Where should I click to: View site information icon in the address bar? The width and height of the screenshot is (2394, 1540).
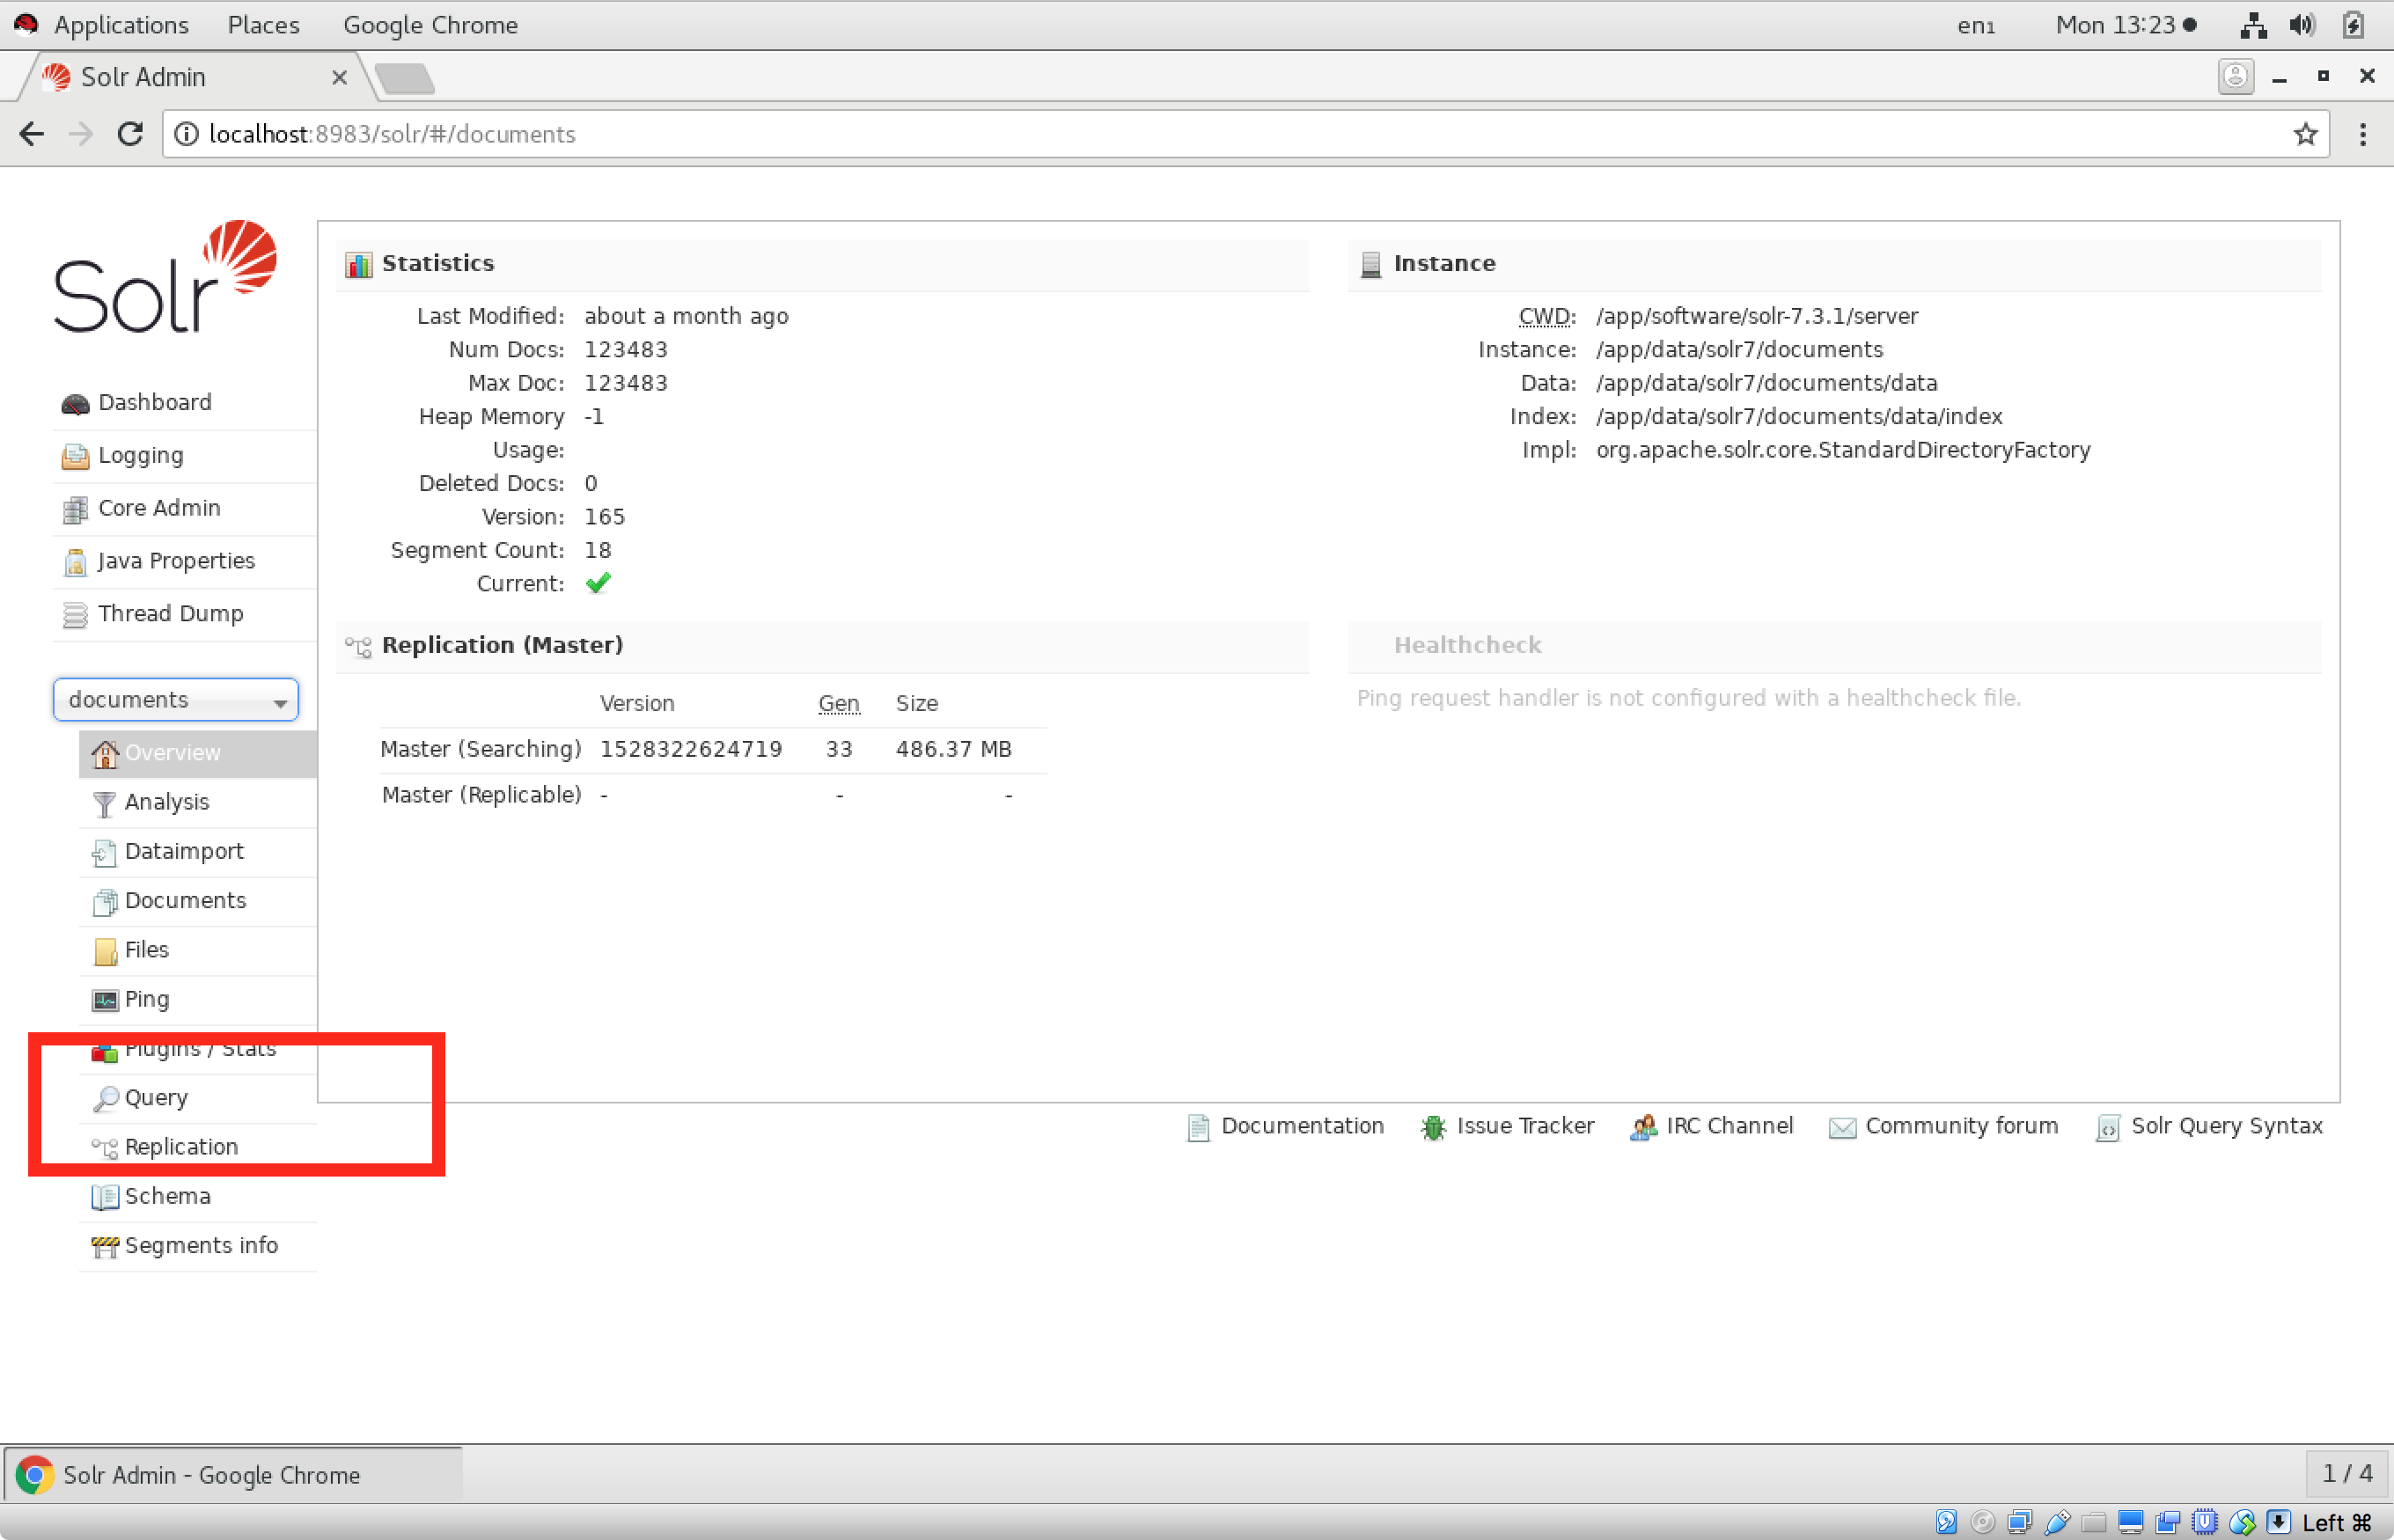coord(186,134)
